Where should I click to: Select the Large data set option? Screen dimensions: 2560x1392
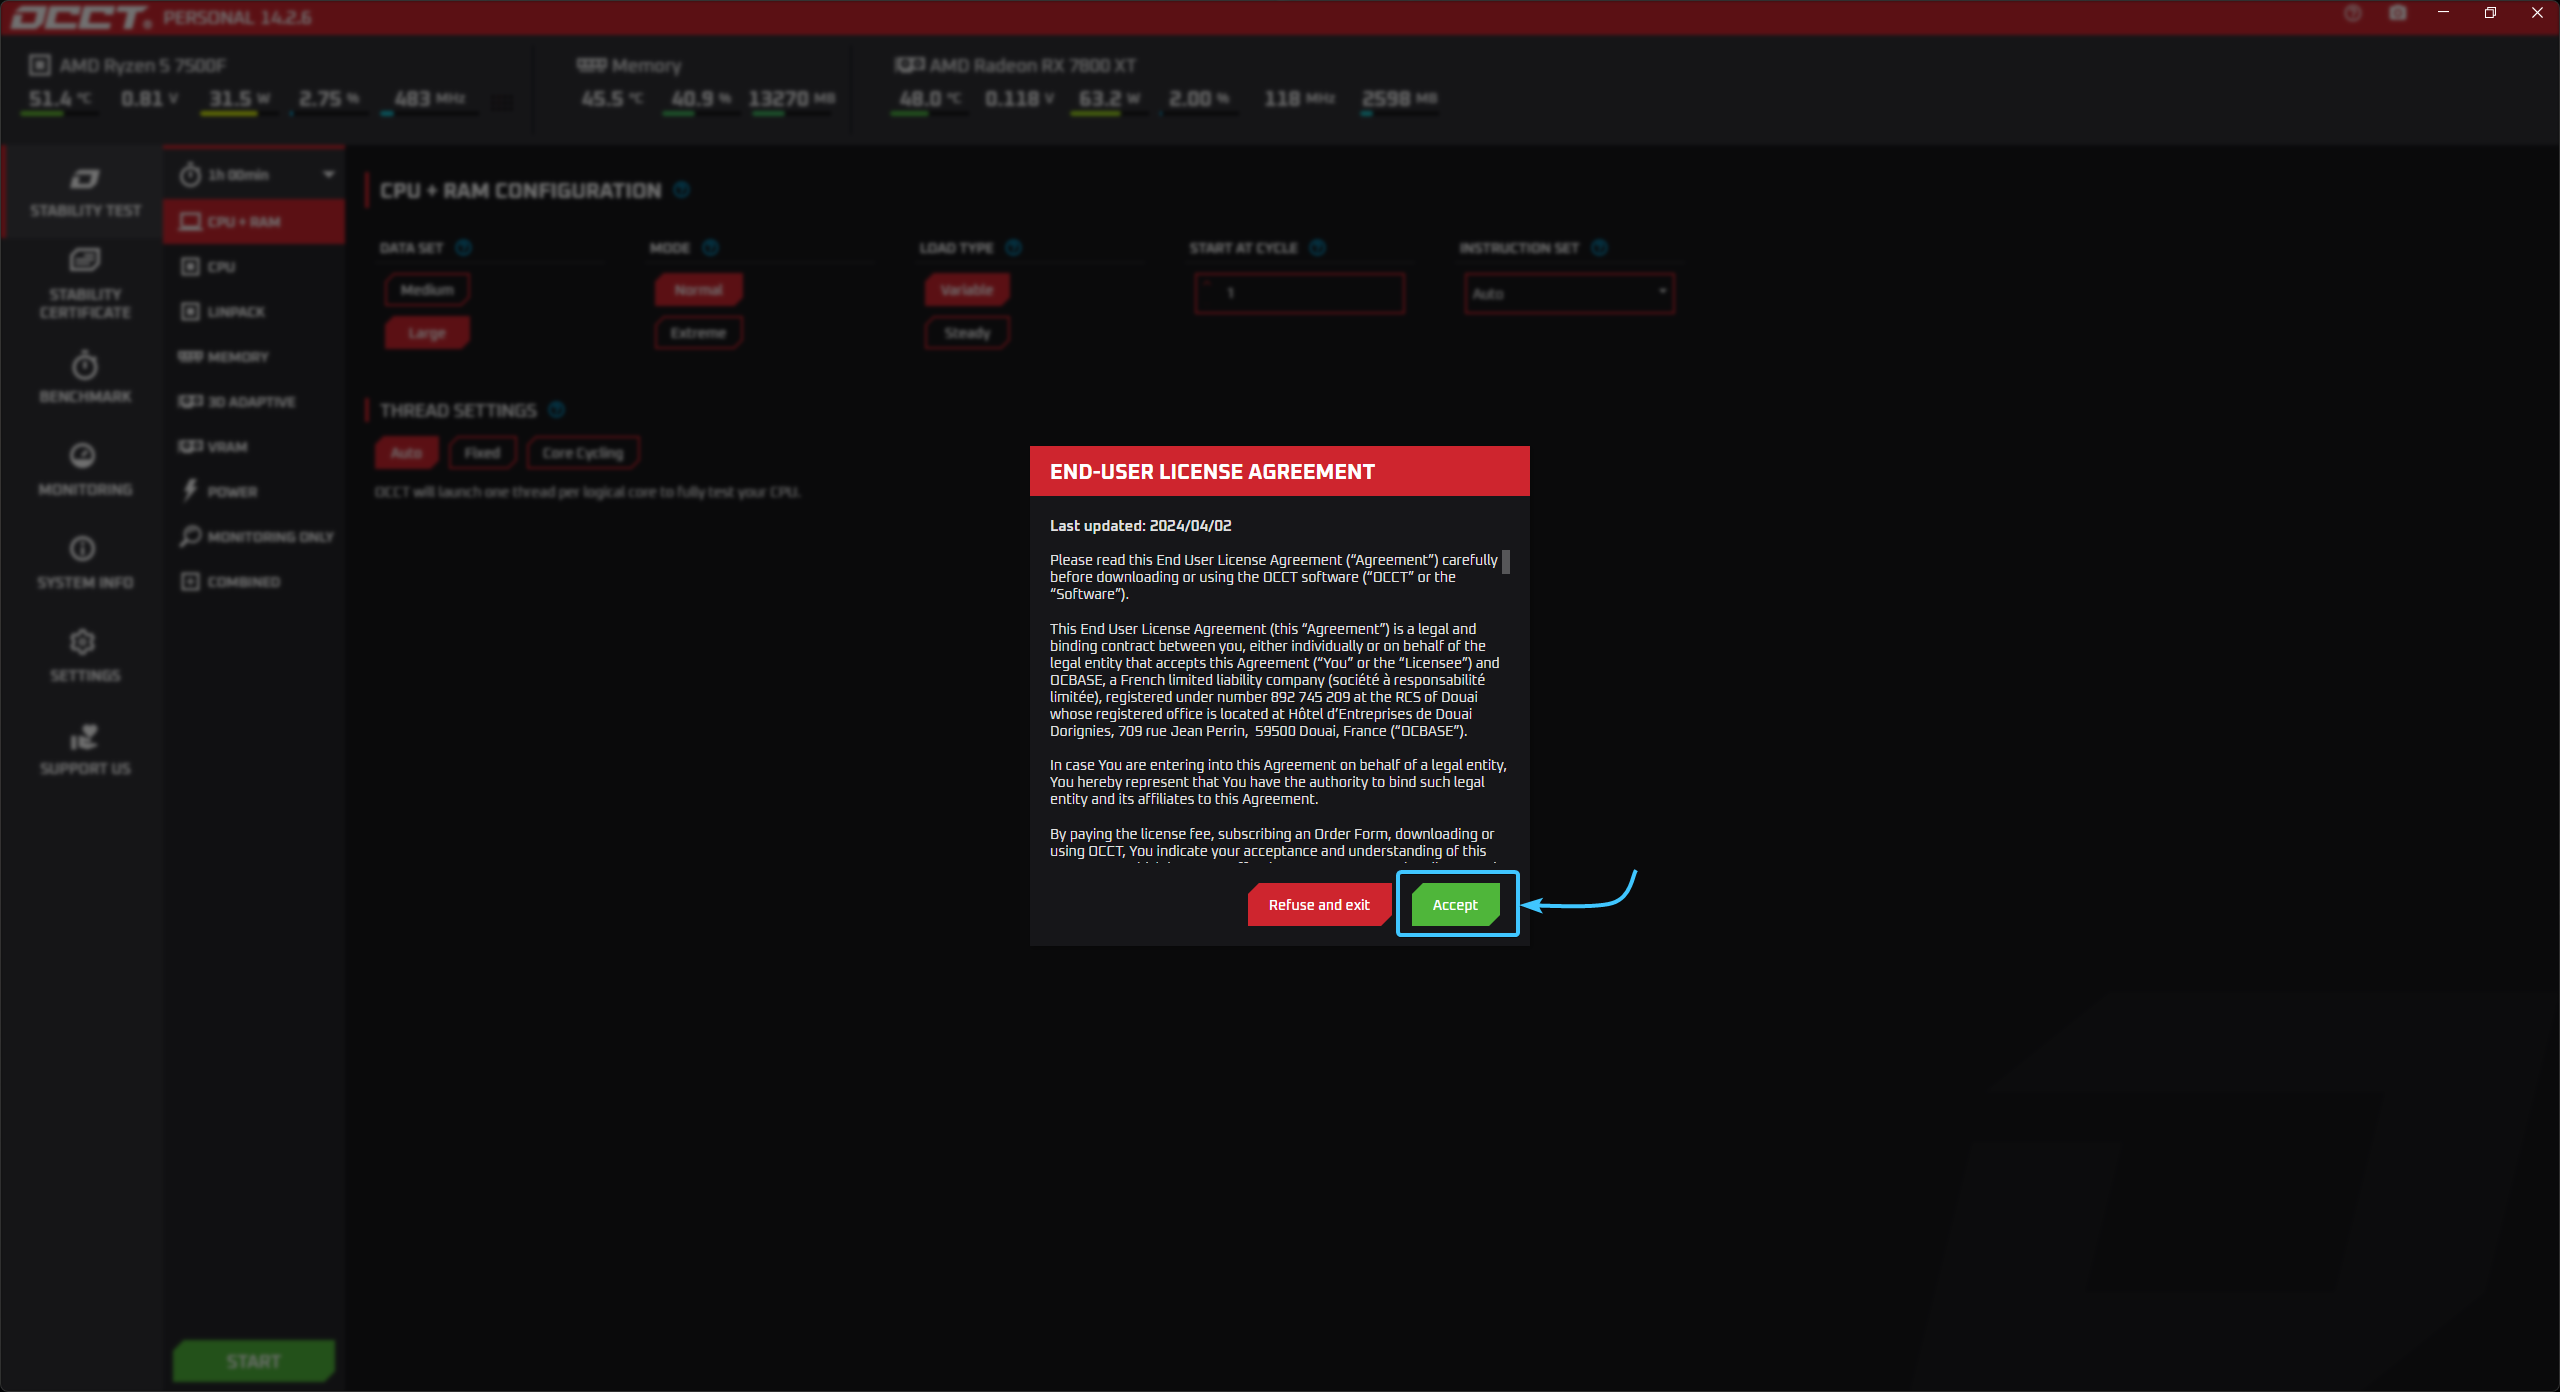click(426, 333)
